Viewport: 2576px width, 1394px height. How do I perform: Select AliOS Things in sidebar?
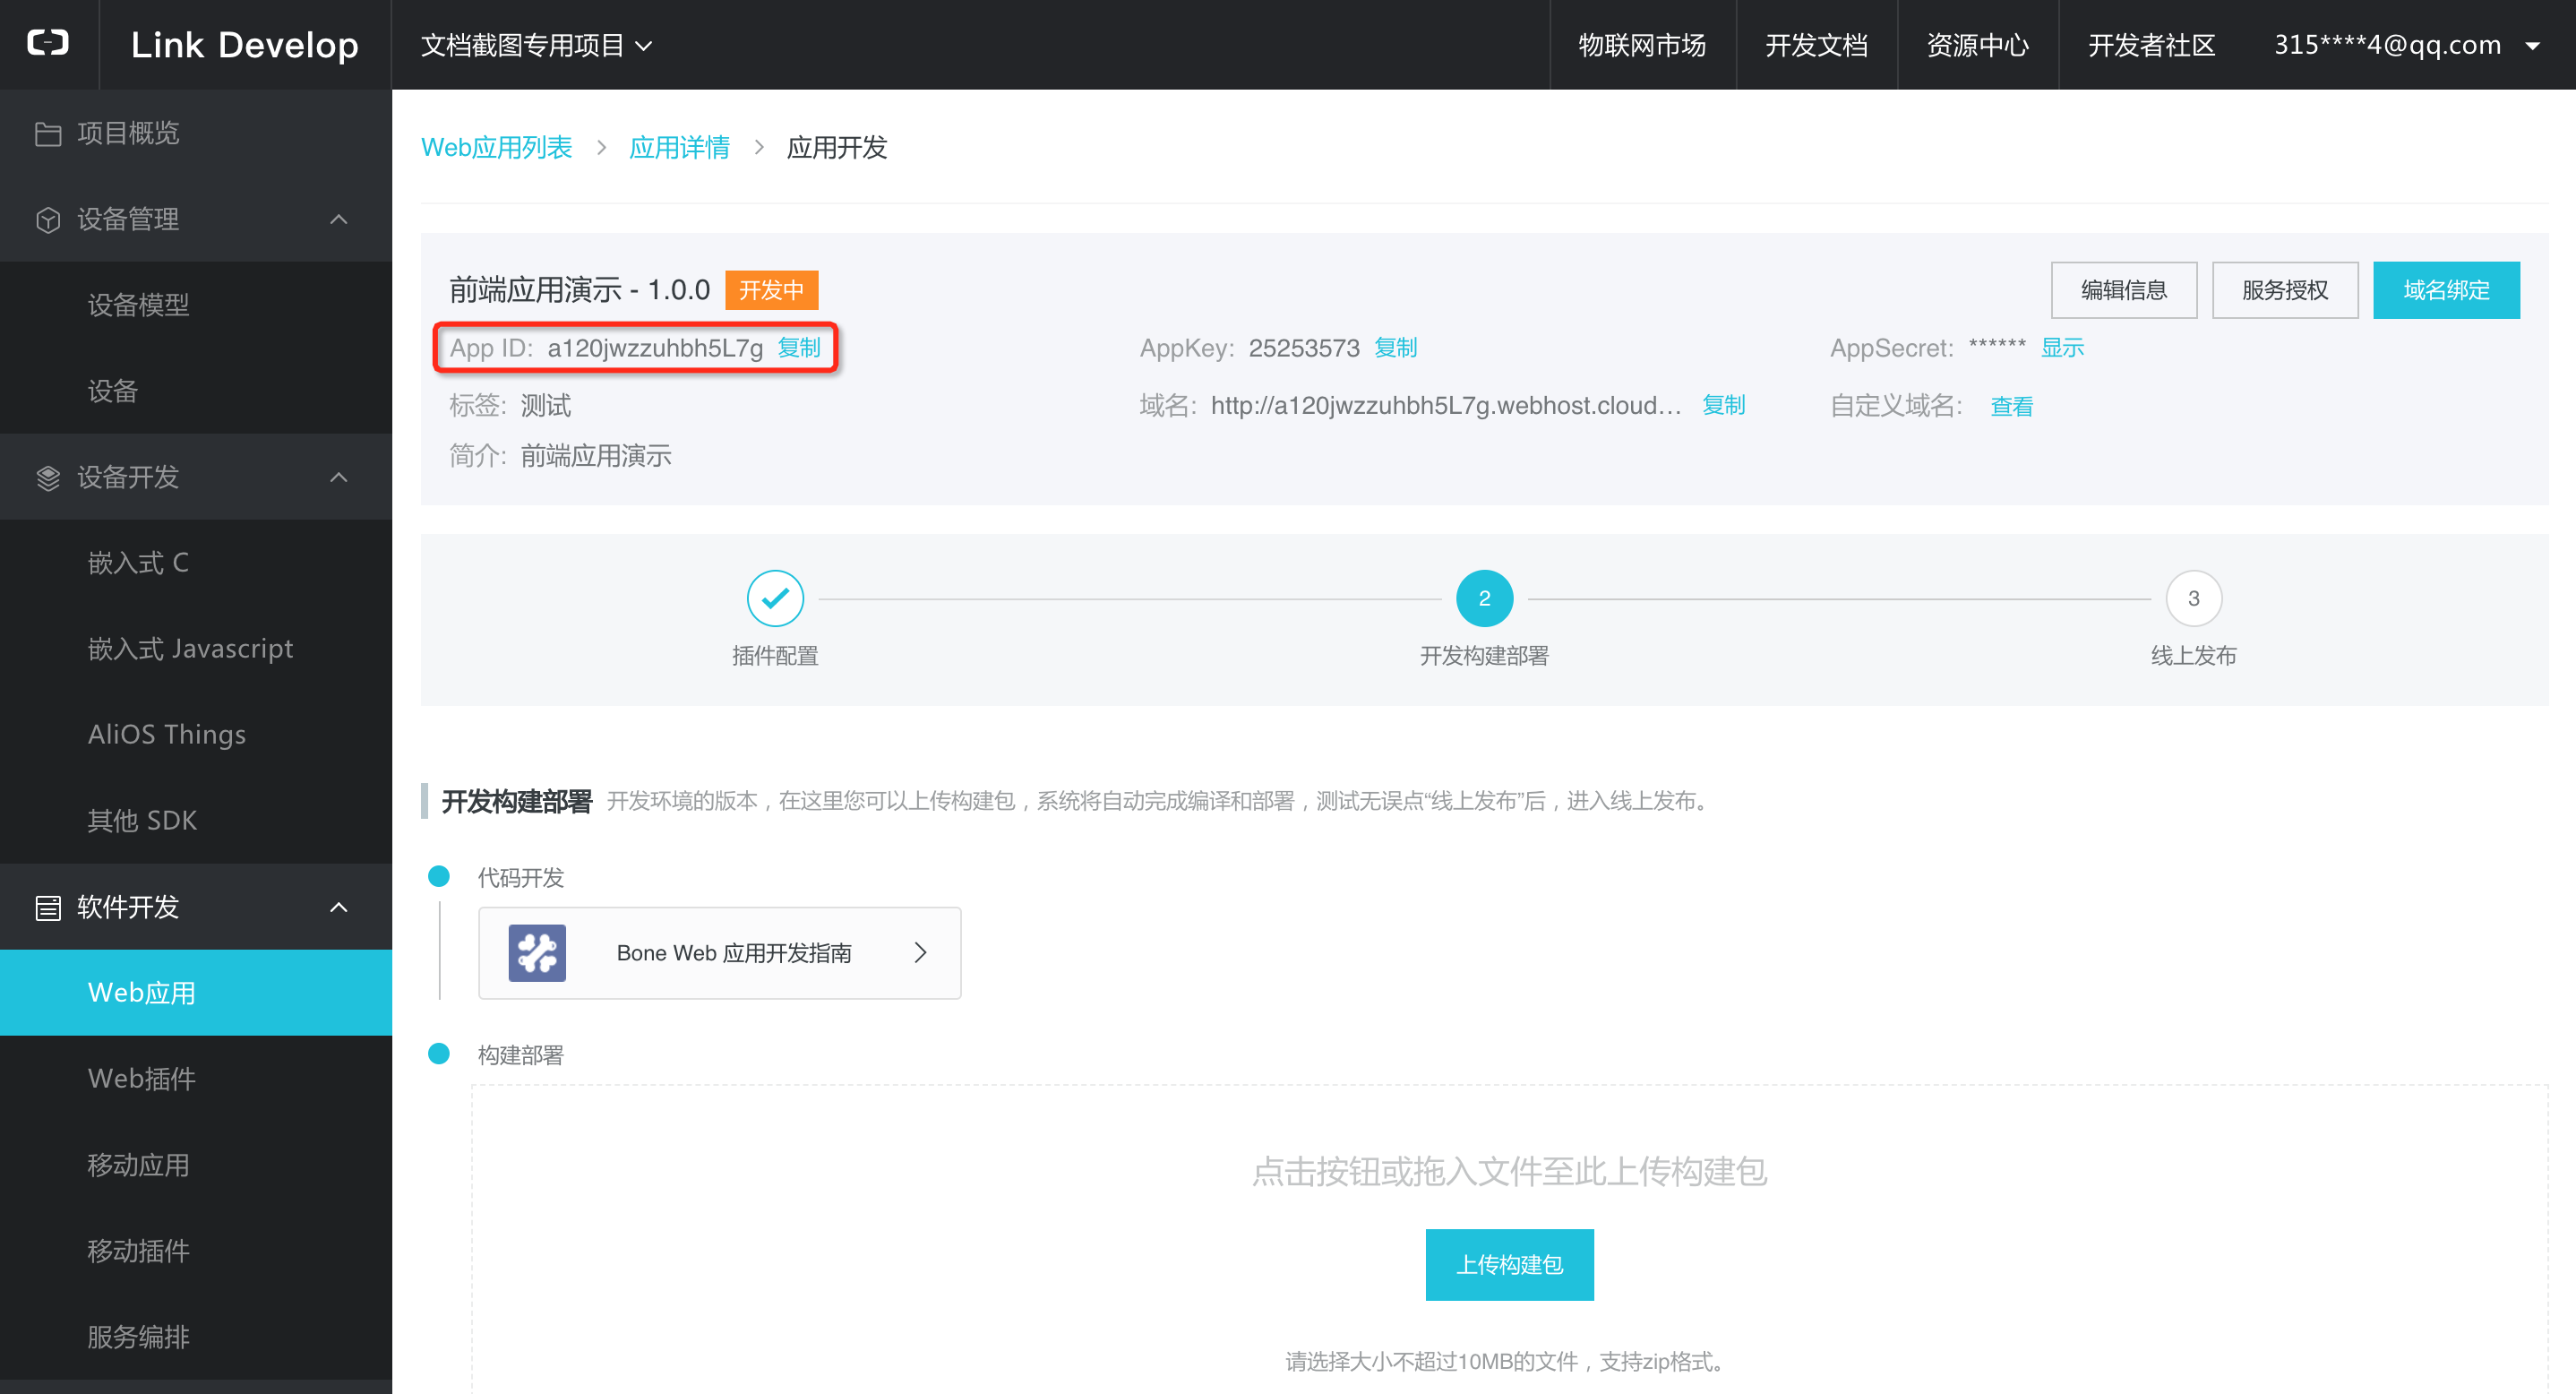pos(196,735)
